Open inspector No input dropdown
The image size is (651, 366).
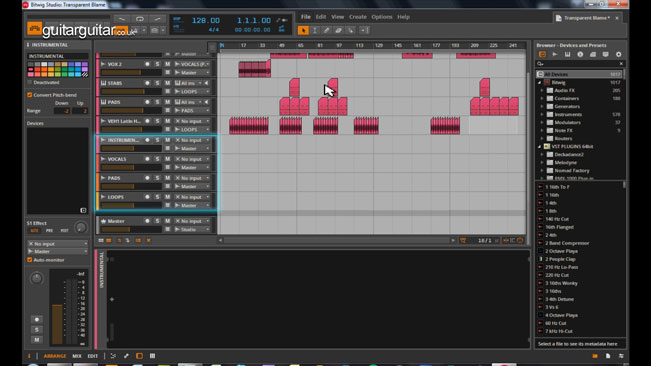(58, 244)
